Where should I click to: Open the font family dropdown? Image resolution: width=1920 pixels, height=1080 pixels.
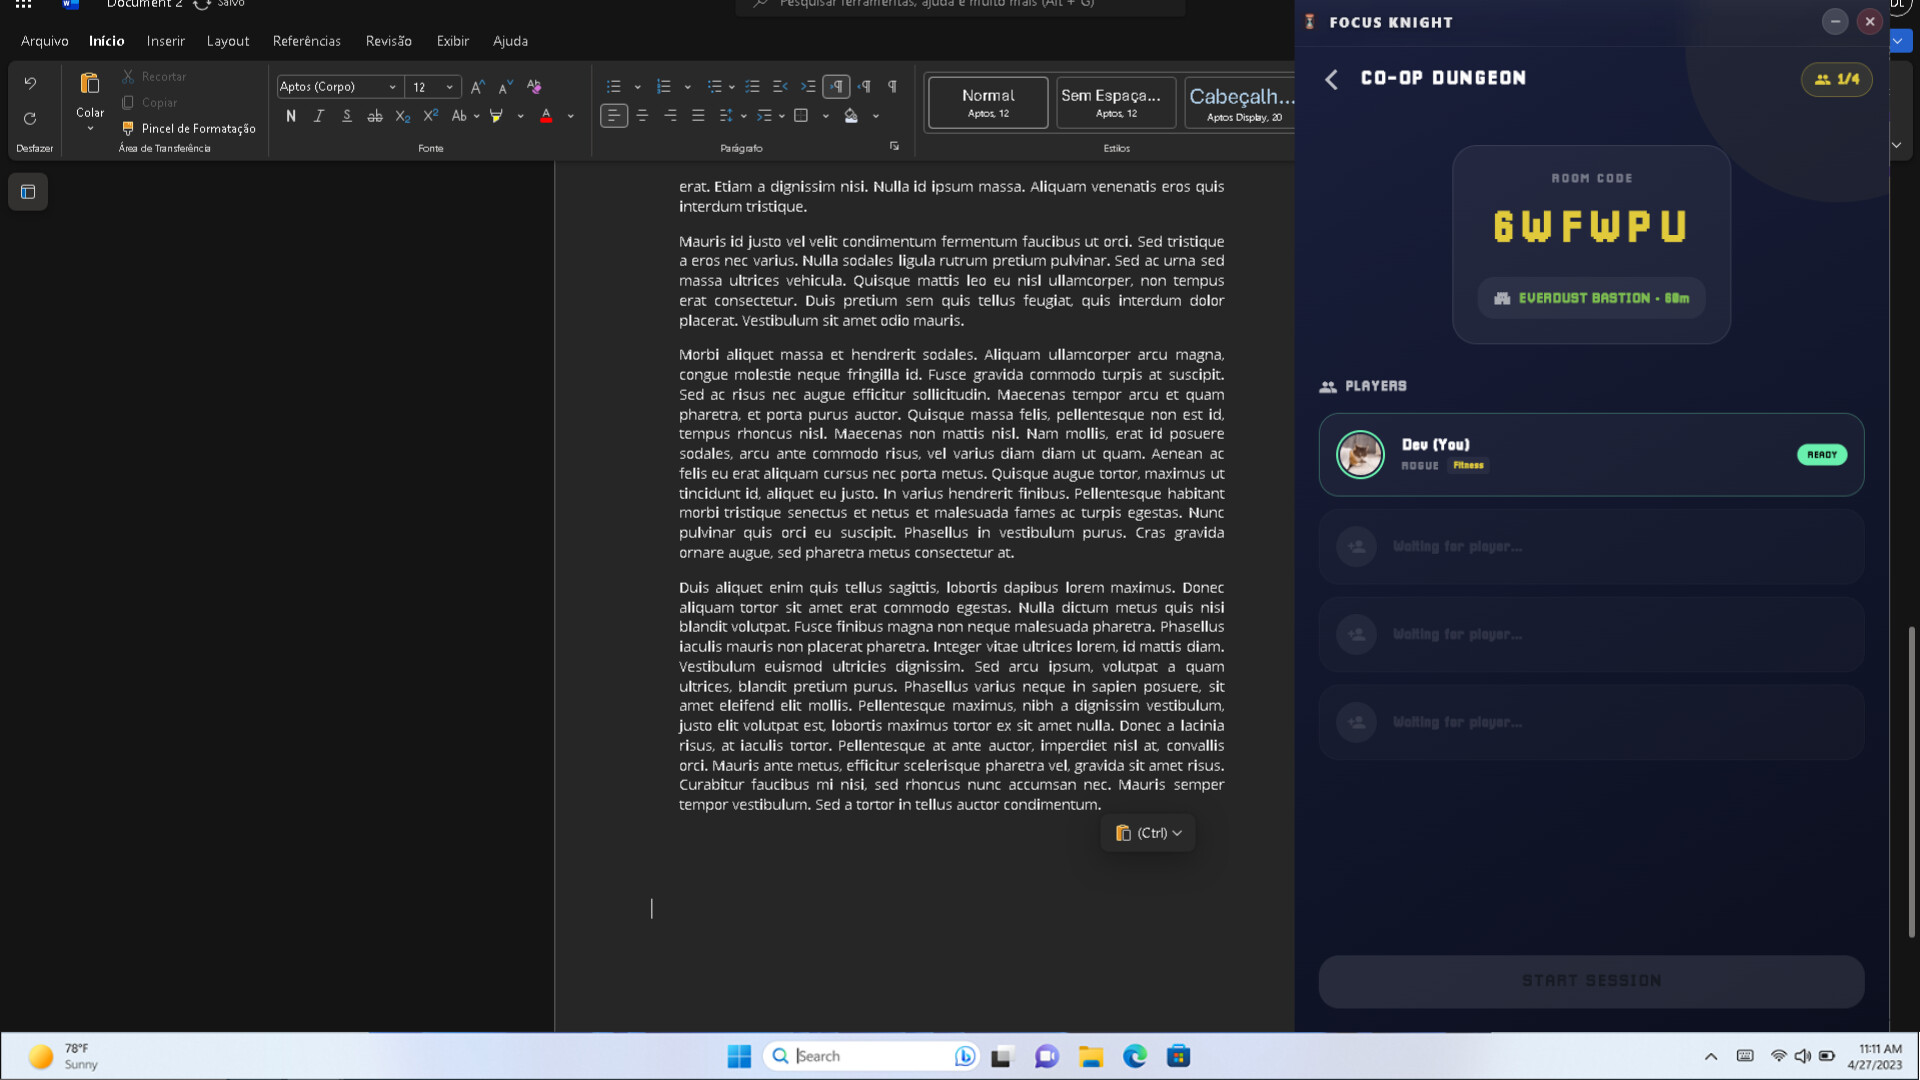(393, 86)
